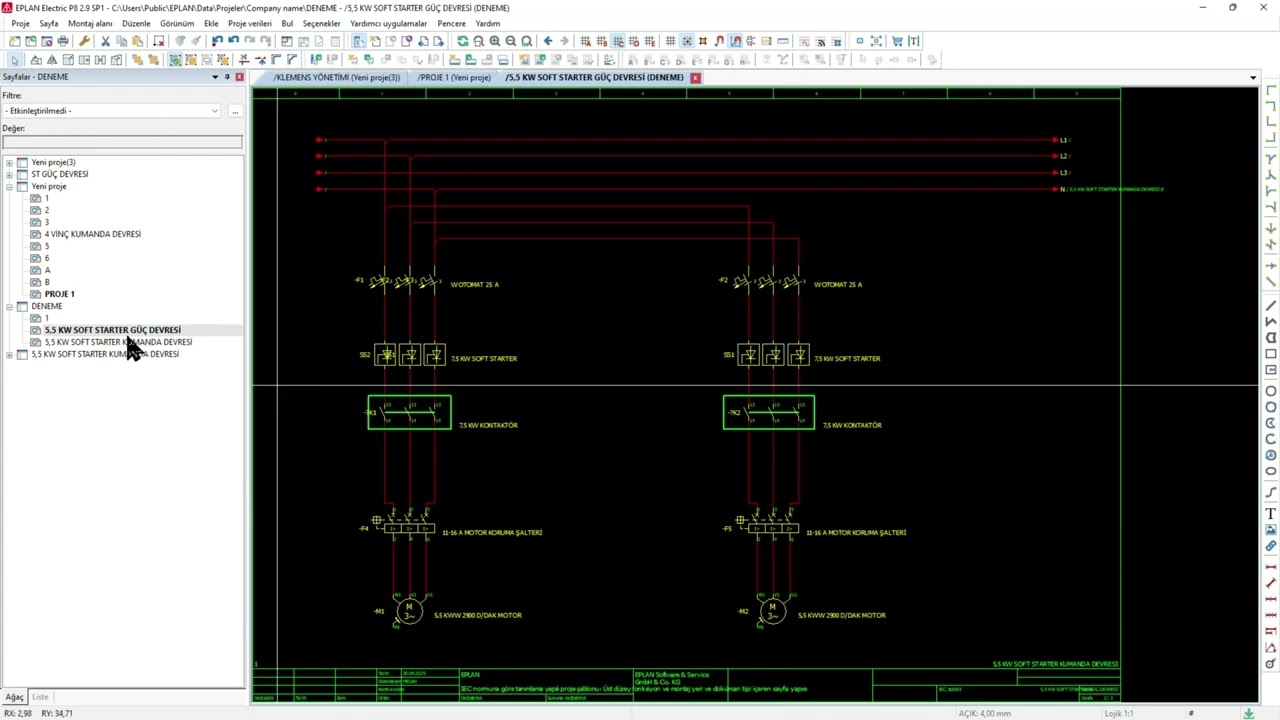The width and height of the screenshot is (1280, 720).
Task: Click the Paste clipboard icon
Action: tap(137, 41)
